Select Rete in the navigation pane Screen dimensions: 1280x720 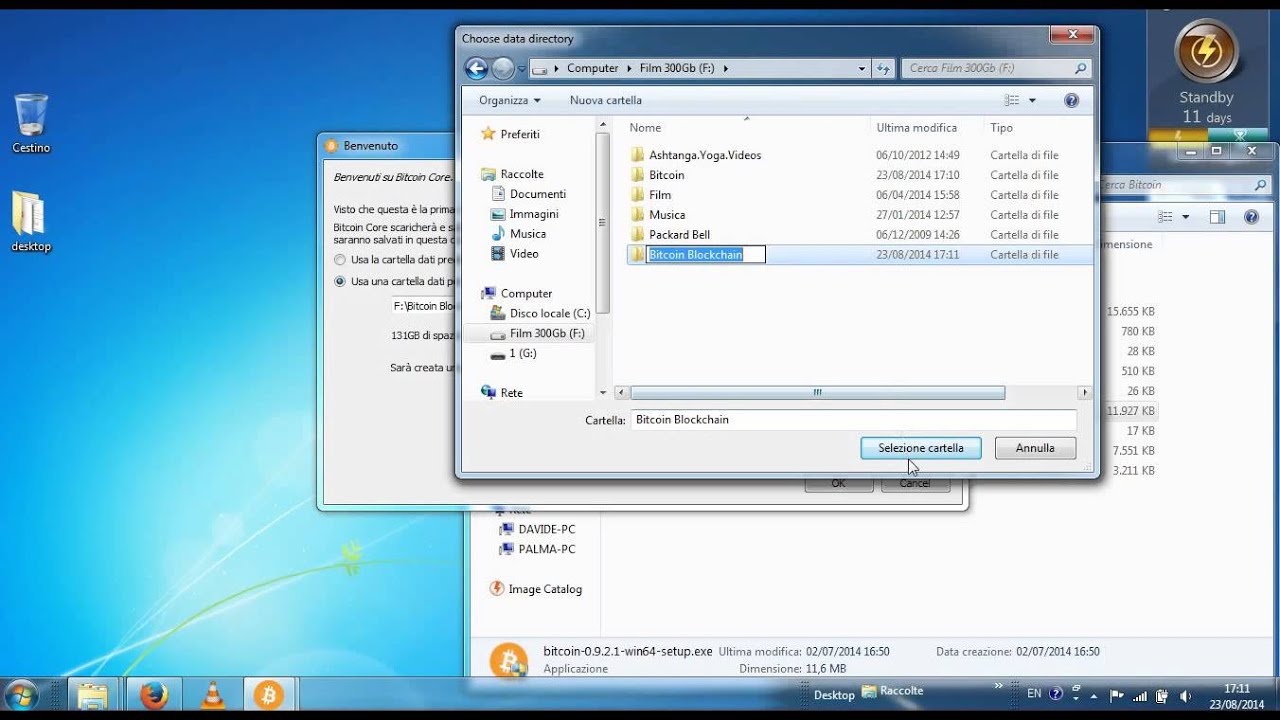click(x=511, y=393)
